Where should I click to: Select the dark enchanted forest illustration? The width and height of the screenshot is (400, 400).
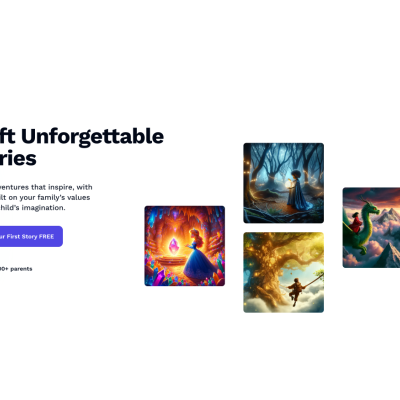coord(284,183)
